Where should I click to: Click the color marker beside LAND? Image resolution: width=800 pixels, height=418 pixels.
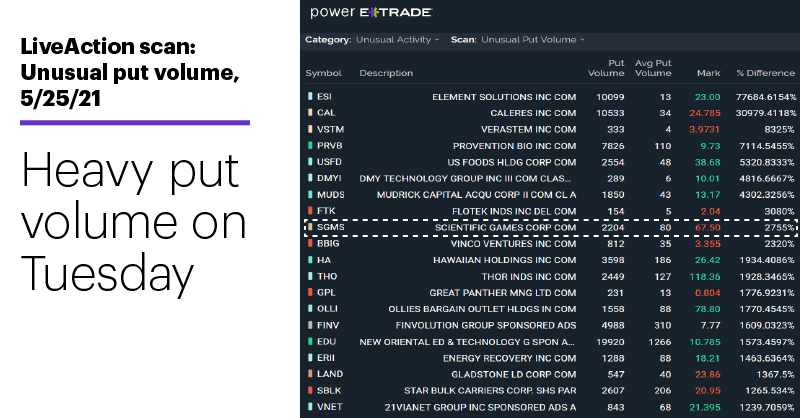pyautogui.click(x=310, y=374)
